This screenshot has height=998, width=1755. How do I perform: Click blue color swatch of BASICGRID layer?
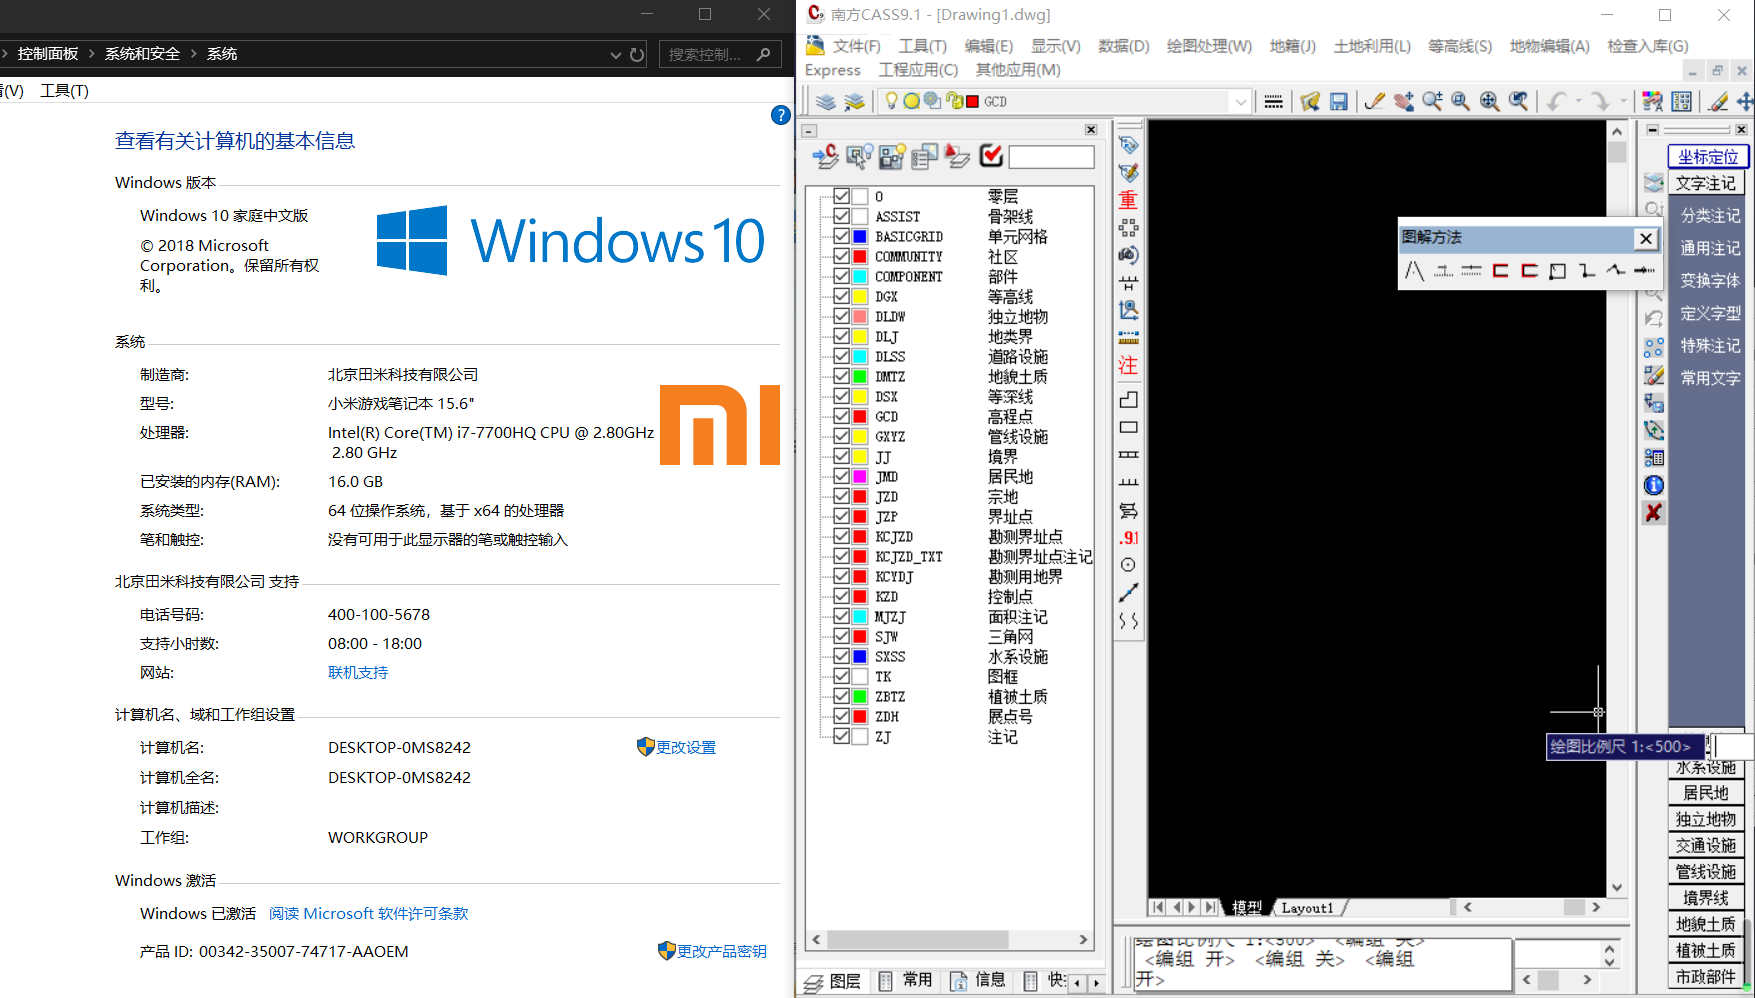click(859, 236)
